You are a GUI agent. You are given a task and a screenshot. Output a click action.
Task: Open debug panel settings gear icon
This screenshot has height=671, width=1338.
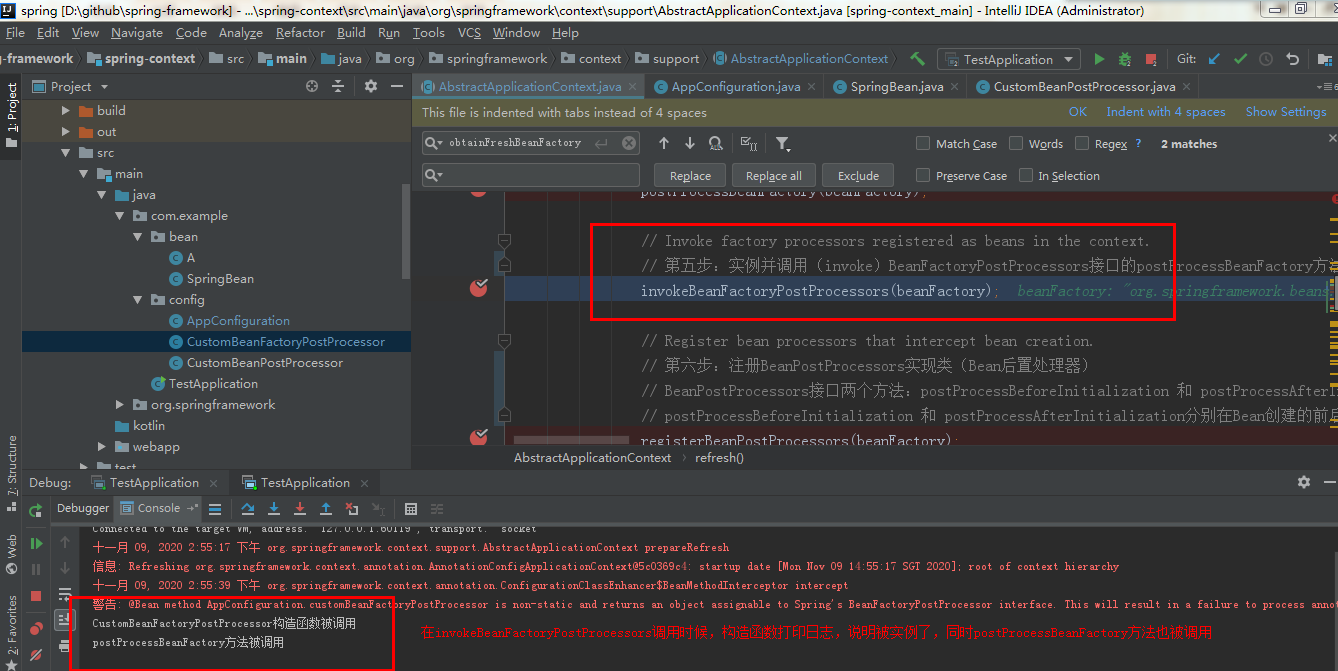1303,482
